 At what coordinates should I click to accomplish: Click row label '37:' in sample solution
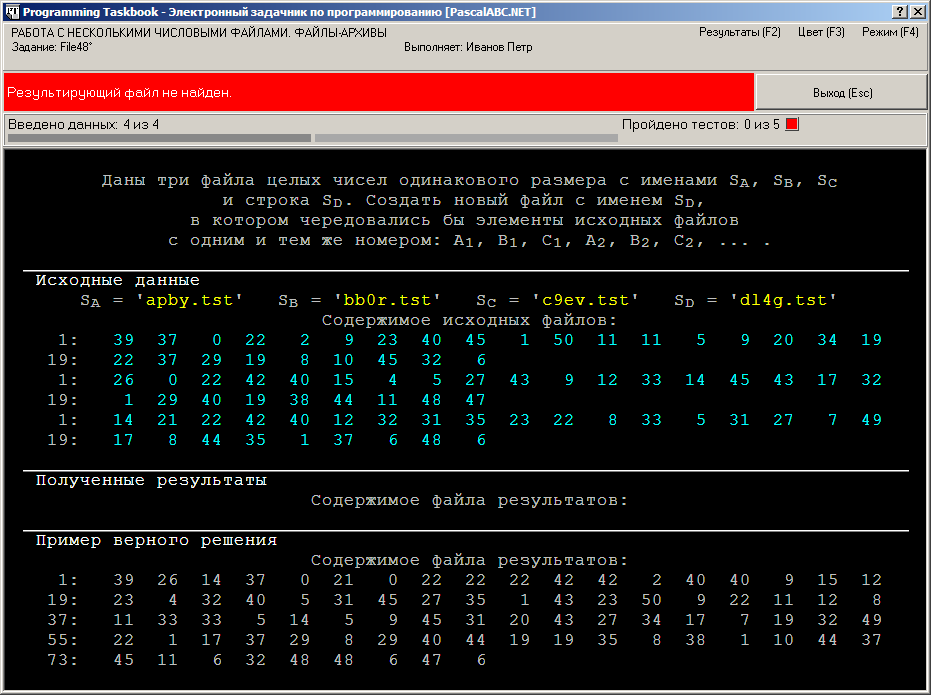tap(63, 620)
